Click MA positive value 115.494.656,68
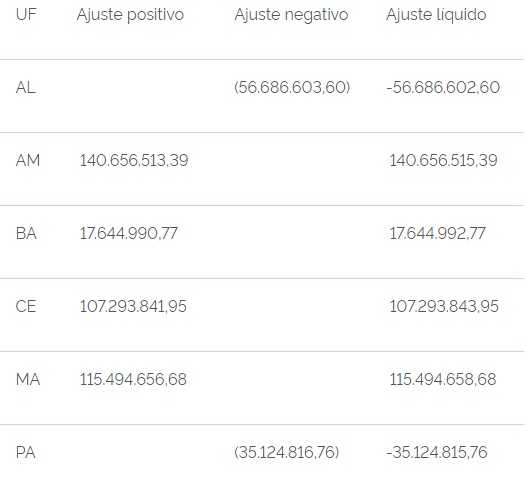The height and width of the screenshot is (495, 526). coord(133,380)
